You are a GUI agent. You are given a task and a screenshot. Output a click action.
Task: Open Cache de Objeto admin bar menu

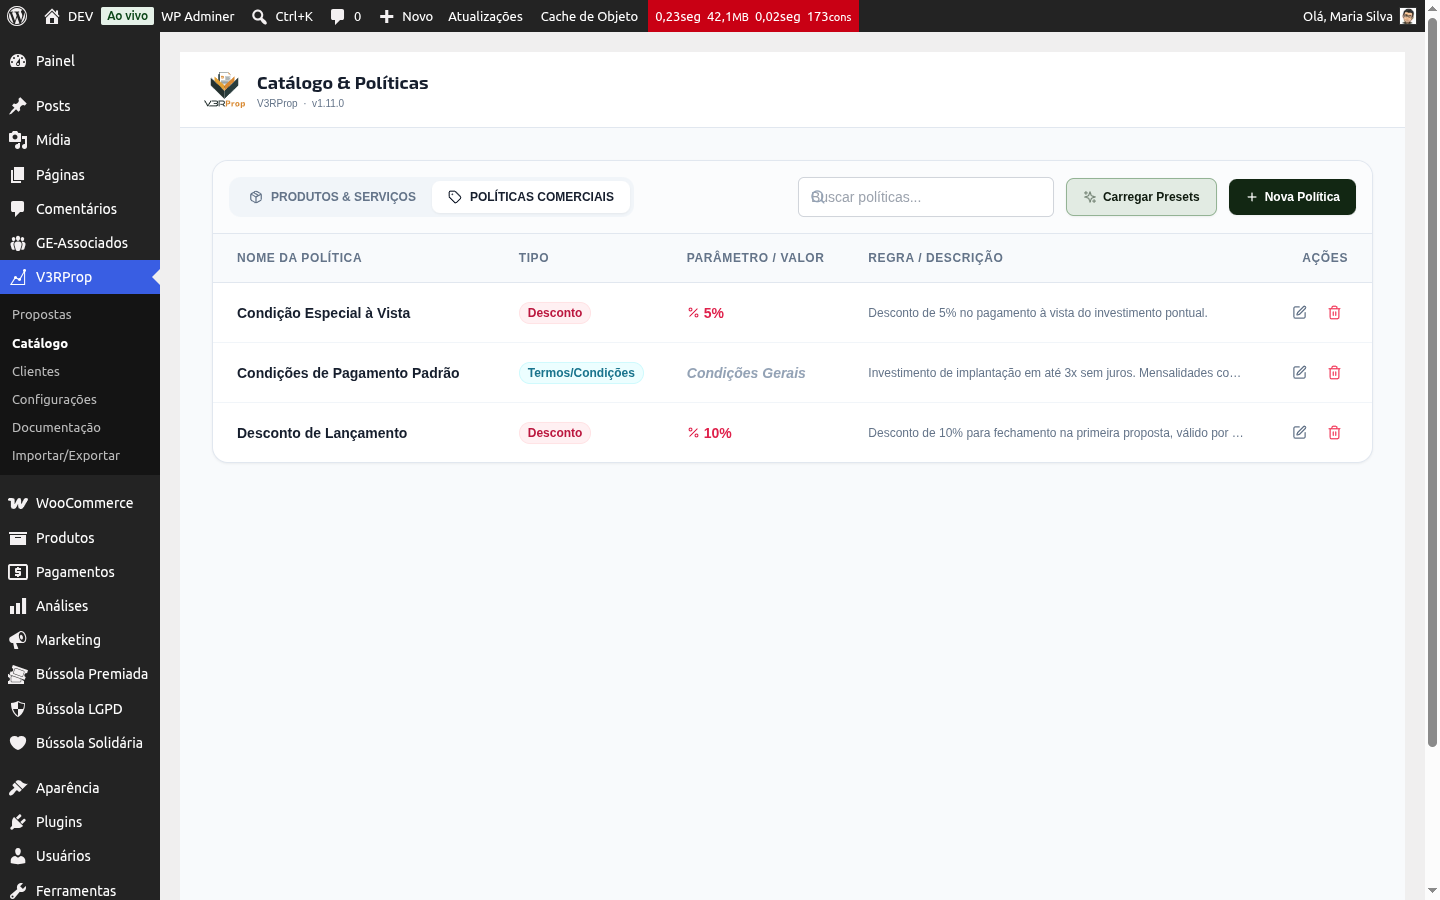[589, 16]
